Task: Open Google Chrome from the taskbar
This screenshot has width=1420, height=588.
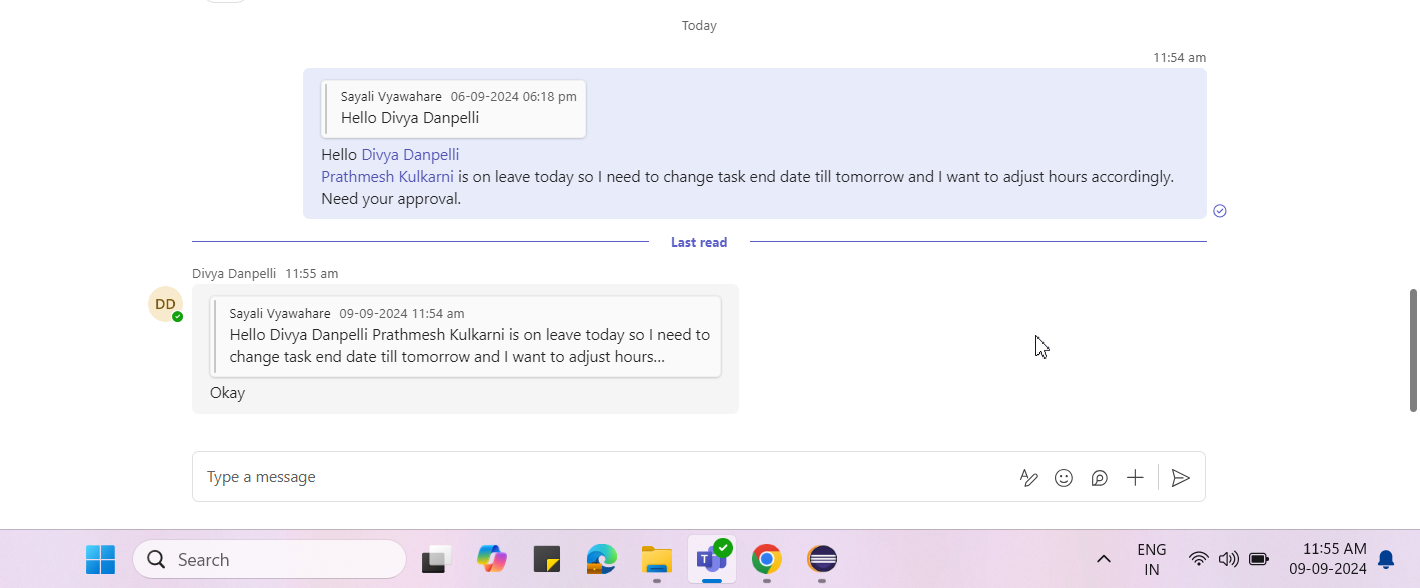Action: (767, 559)
